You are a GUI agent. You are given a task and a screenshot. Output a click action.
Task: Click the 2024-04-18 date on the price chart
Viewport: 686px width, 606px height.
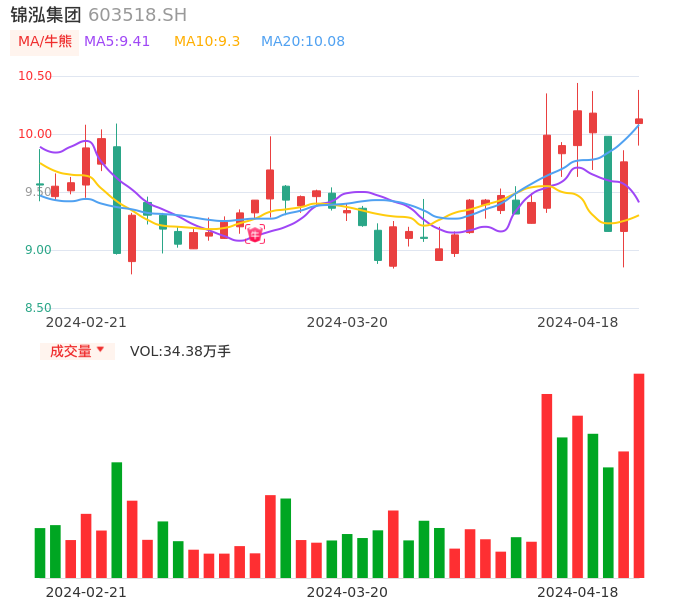click(578, 322)
